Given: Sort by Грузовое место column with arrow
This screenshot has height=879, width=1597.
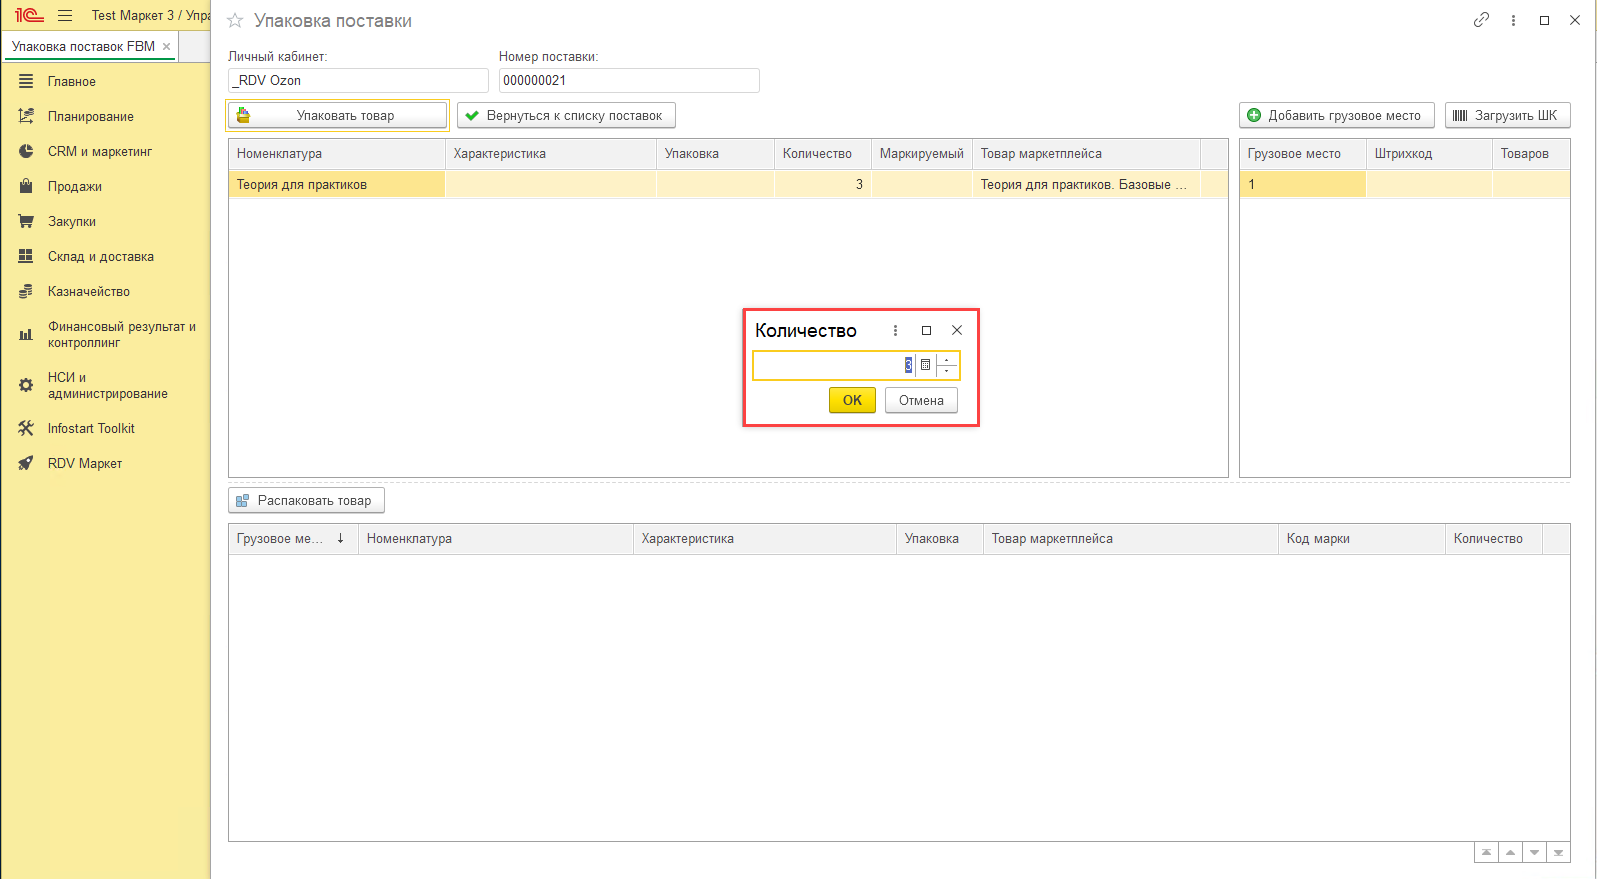Looking at the screenshot, I should click(294, 539).
